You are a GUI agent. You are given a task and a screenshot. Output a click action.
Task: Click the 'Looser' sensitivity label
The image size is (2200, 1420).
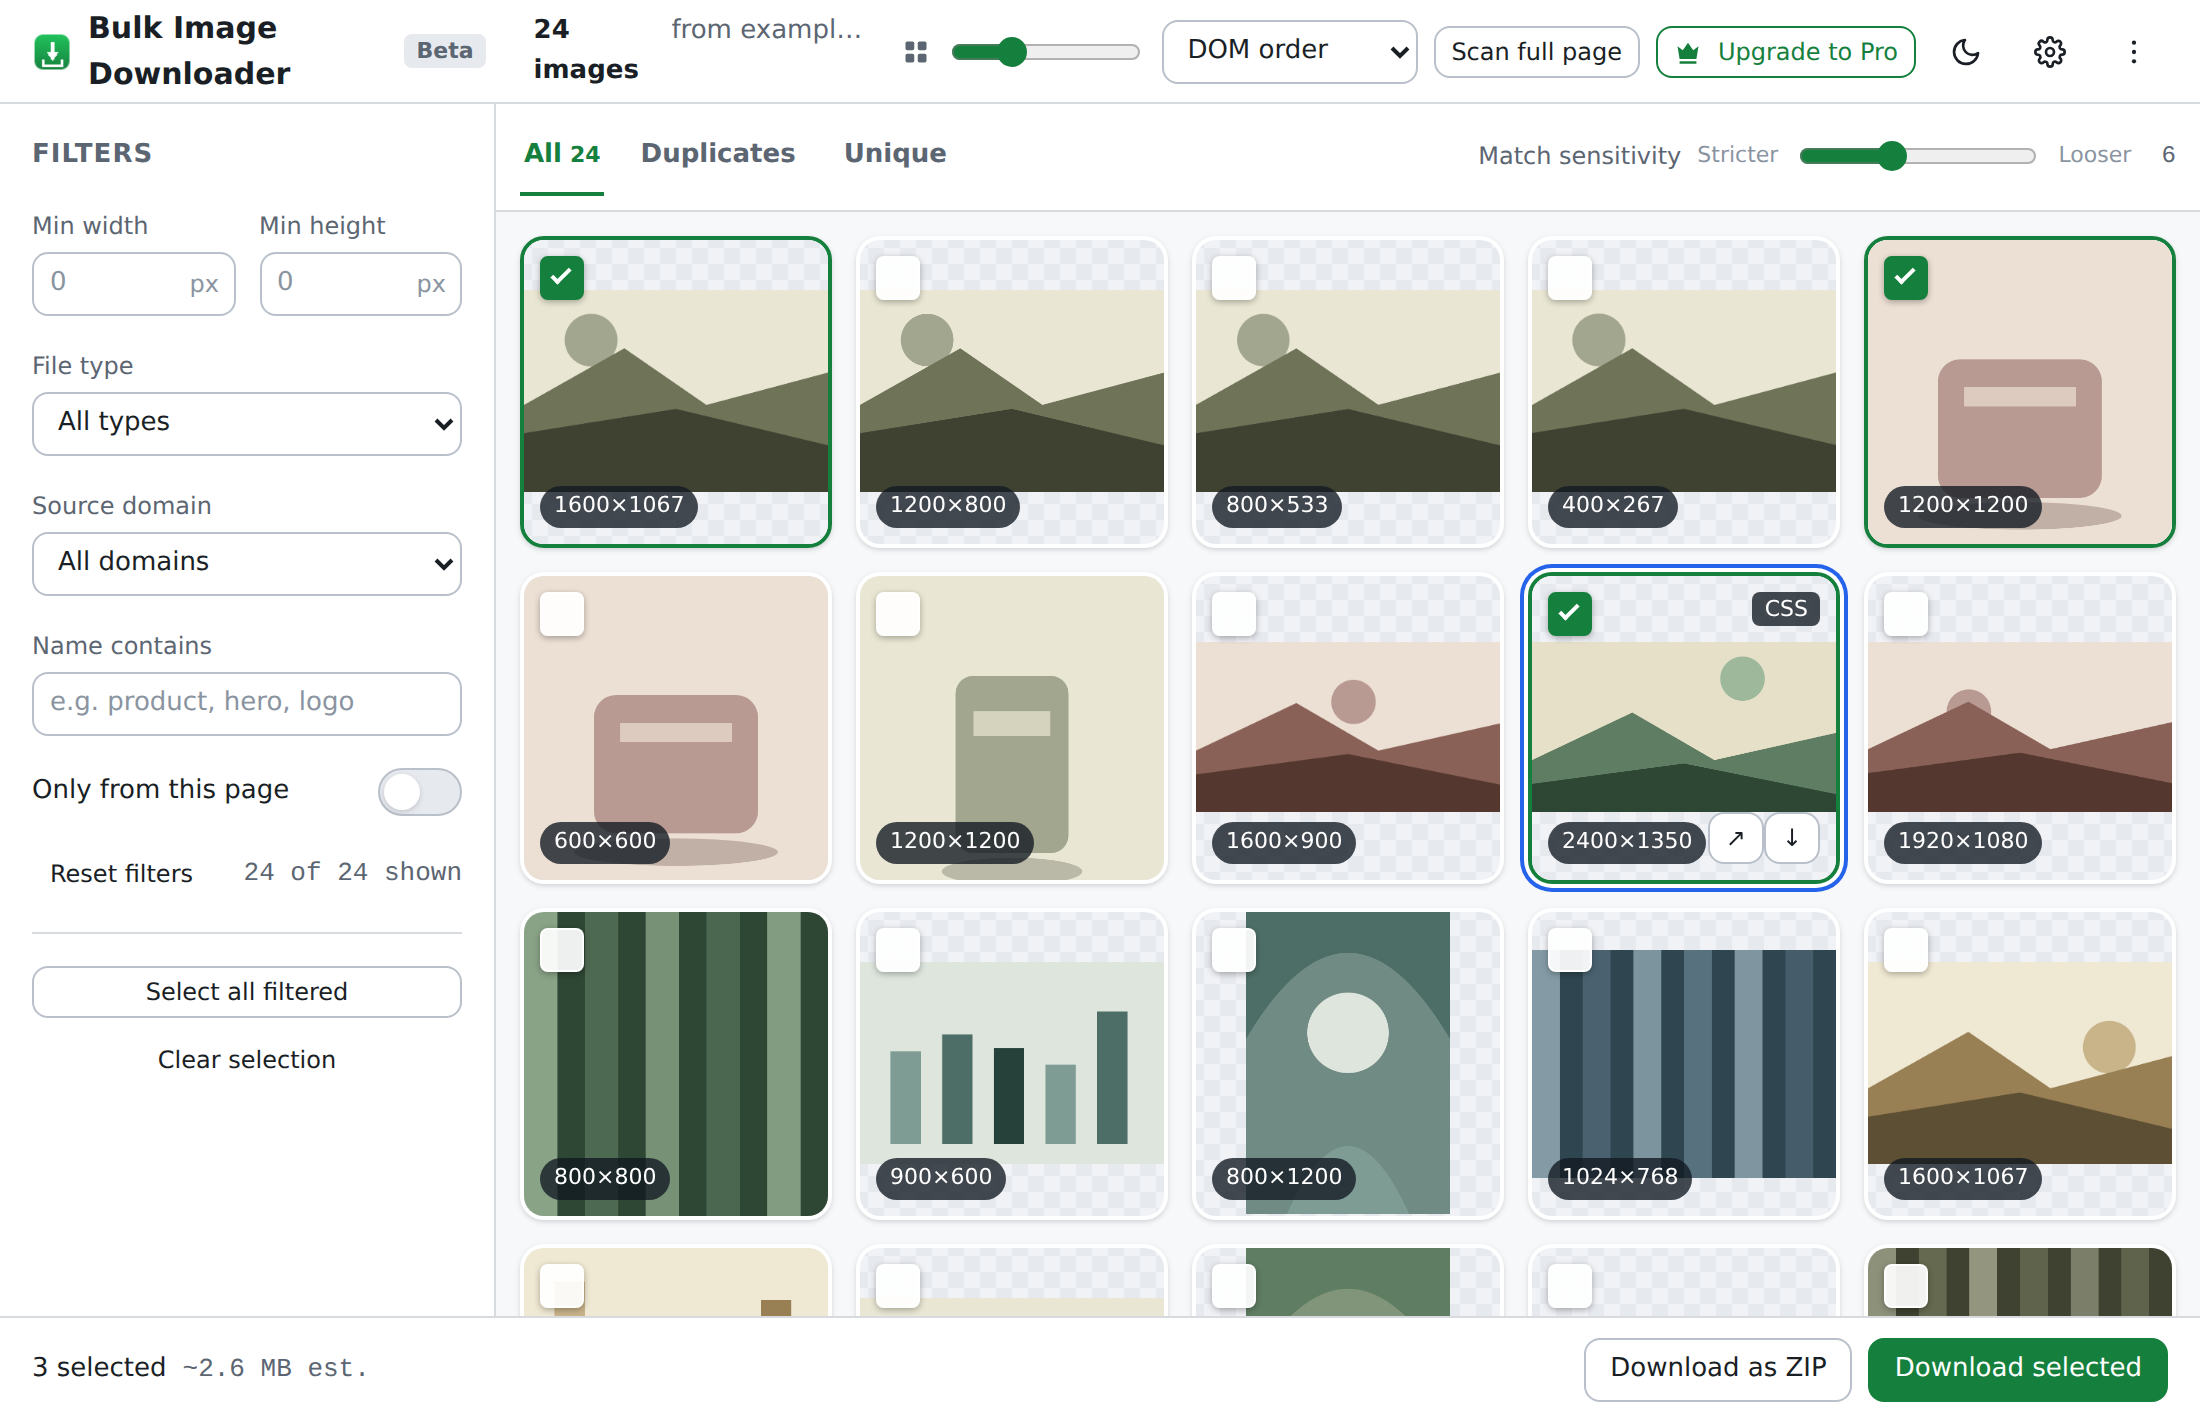point(2095,155)
